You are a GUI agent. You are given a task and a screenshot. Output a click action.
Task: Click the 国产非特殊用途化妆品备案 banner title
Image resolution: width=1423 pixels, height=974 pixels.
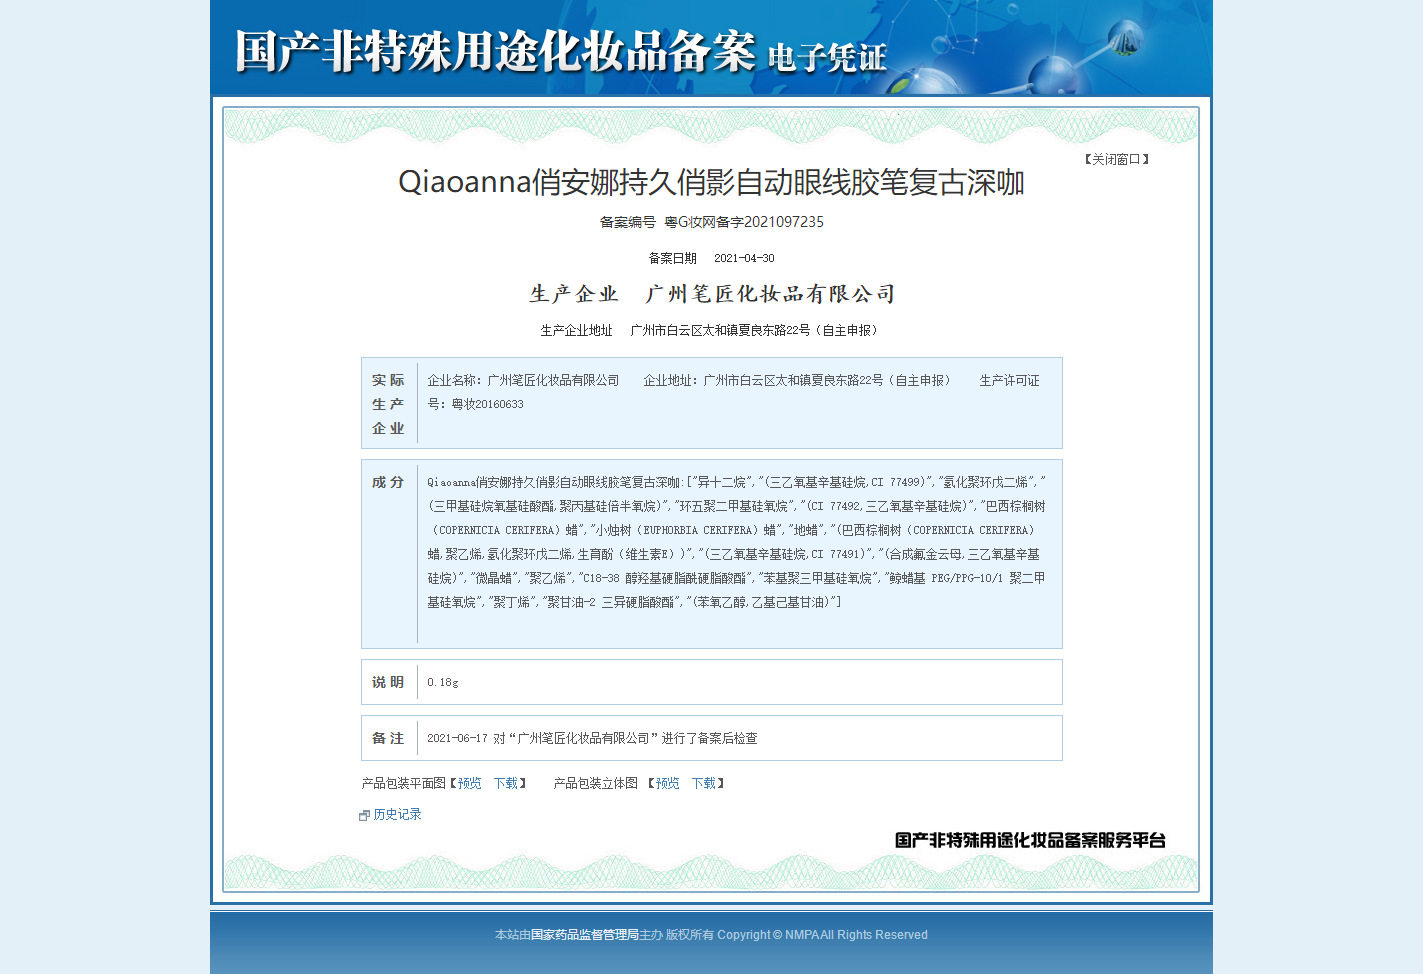pos(495,51)
